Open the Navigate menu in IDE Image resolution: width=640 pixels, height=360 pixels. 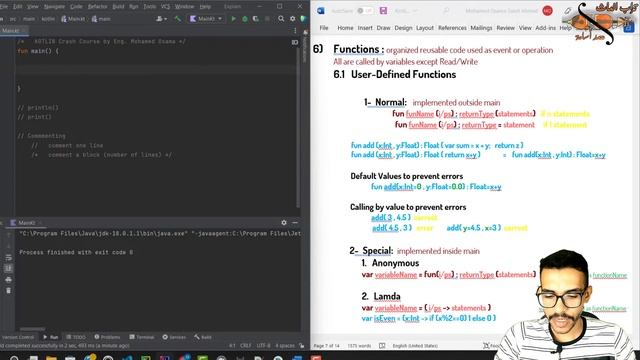click(54, 7)
